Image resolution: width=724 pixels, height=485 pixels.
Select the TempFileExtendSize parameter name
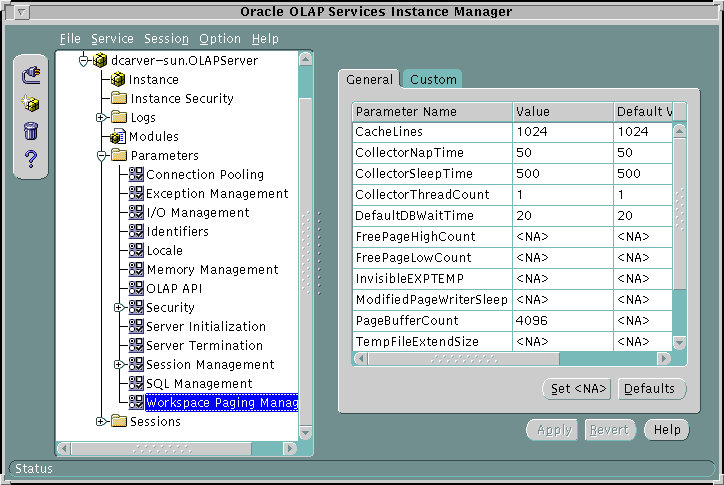[417, 342]
